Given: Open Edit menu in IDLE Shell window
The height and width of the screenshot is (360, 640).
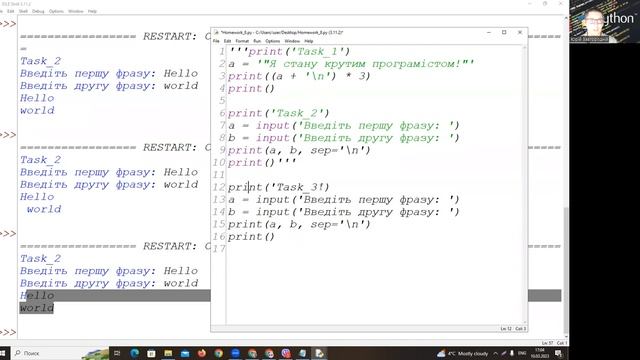Looking at the screenshot, I should coord(11,11).
